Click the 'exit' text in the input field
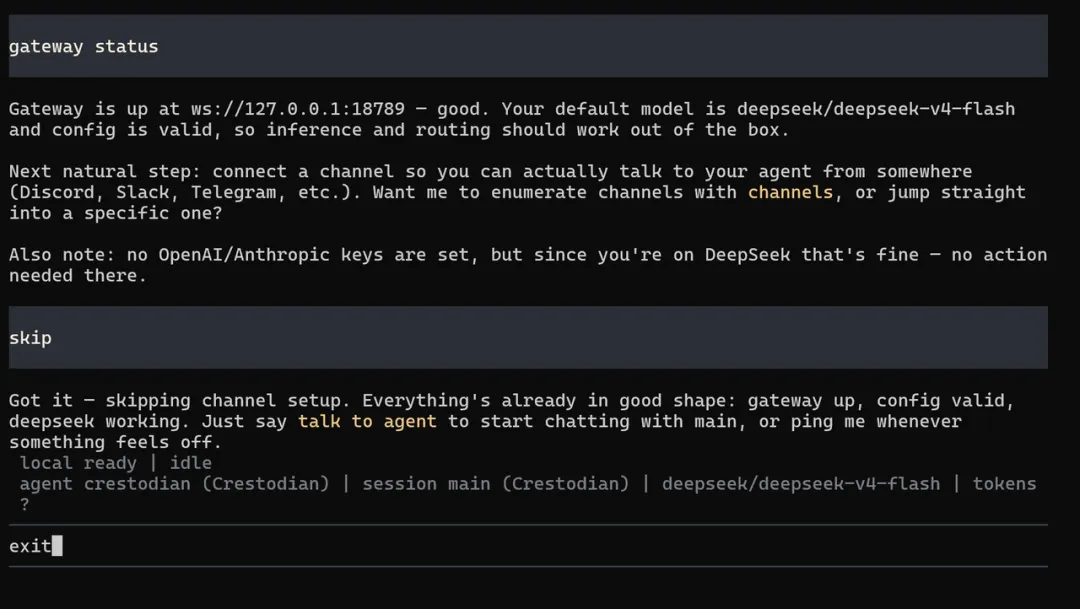 tap(30, 546)
